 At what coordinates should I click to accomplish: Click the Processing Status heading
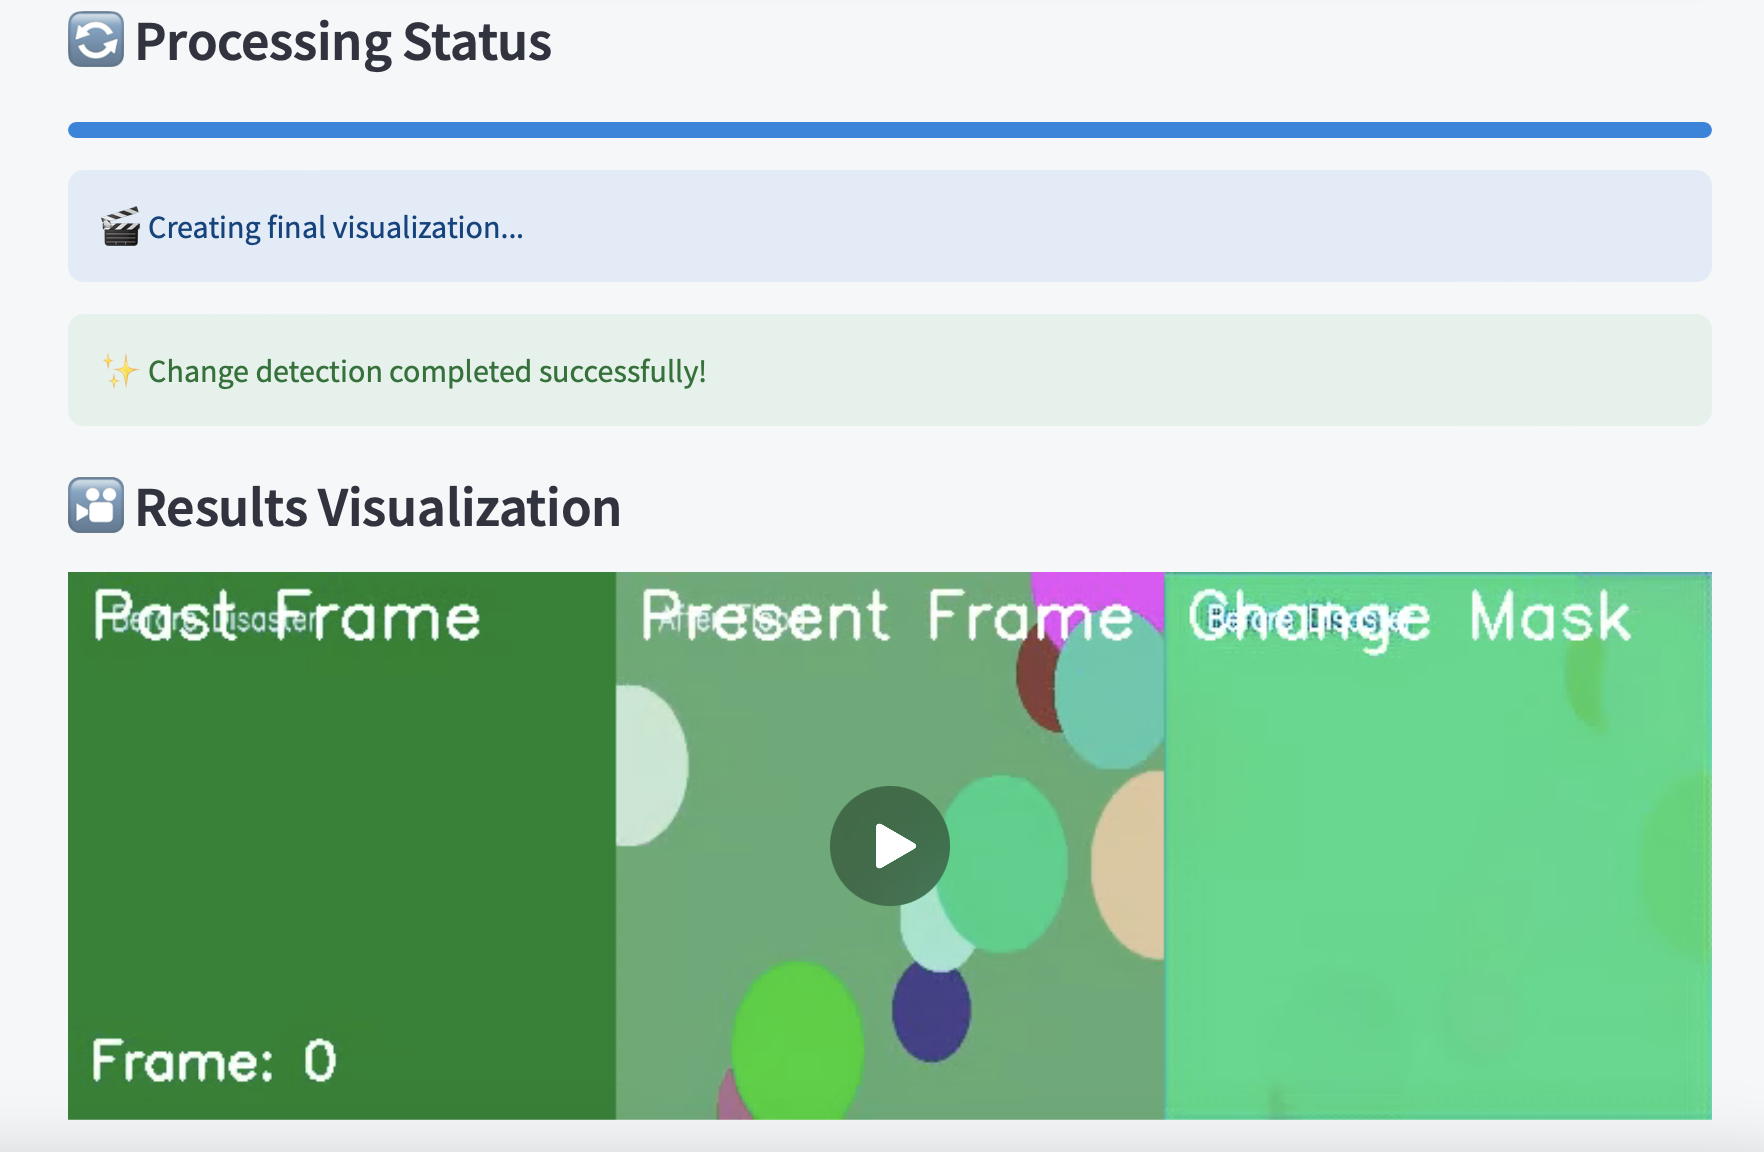point(343,41)
